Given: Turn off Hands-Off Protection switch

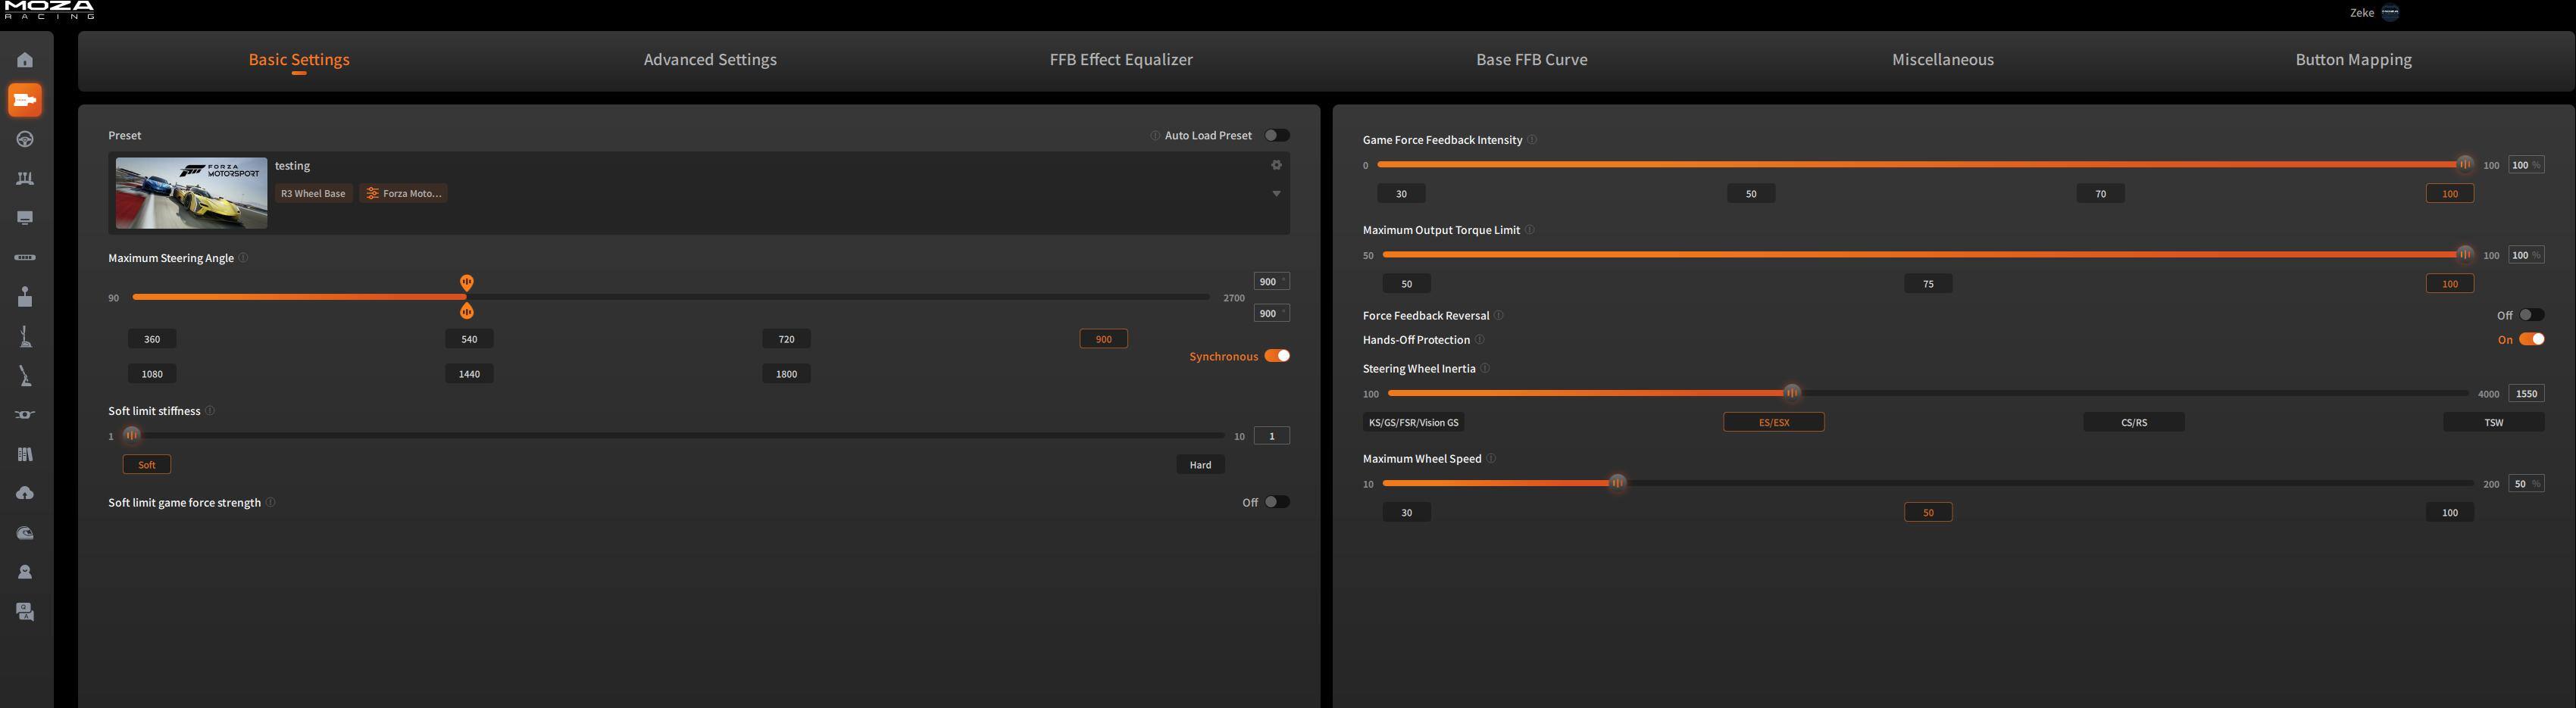Looking at the screenshot, I should (x=2531, y=339).
